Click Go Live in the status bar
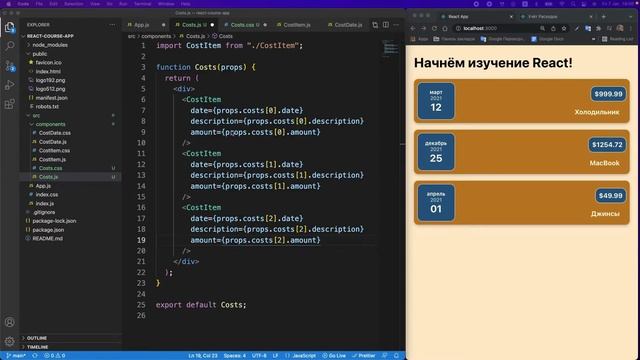640x360 pixels. coord(334,356)
